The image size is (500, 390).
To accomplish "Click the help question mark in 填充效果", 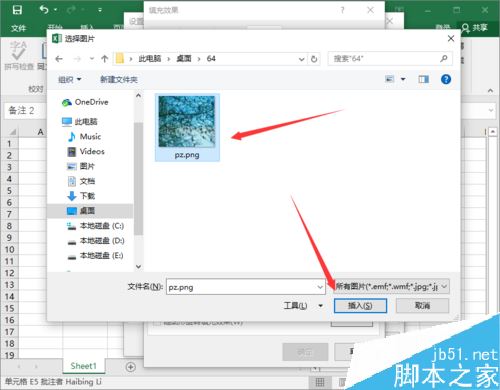I will coord(342,10).
